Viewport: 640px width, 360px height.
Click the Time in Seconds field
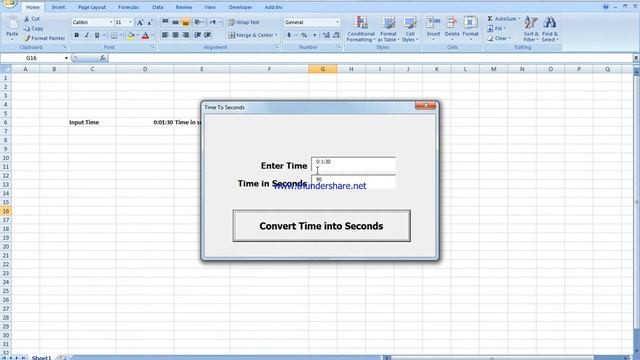[353, 182]
